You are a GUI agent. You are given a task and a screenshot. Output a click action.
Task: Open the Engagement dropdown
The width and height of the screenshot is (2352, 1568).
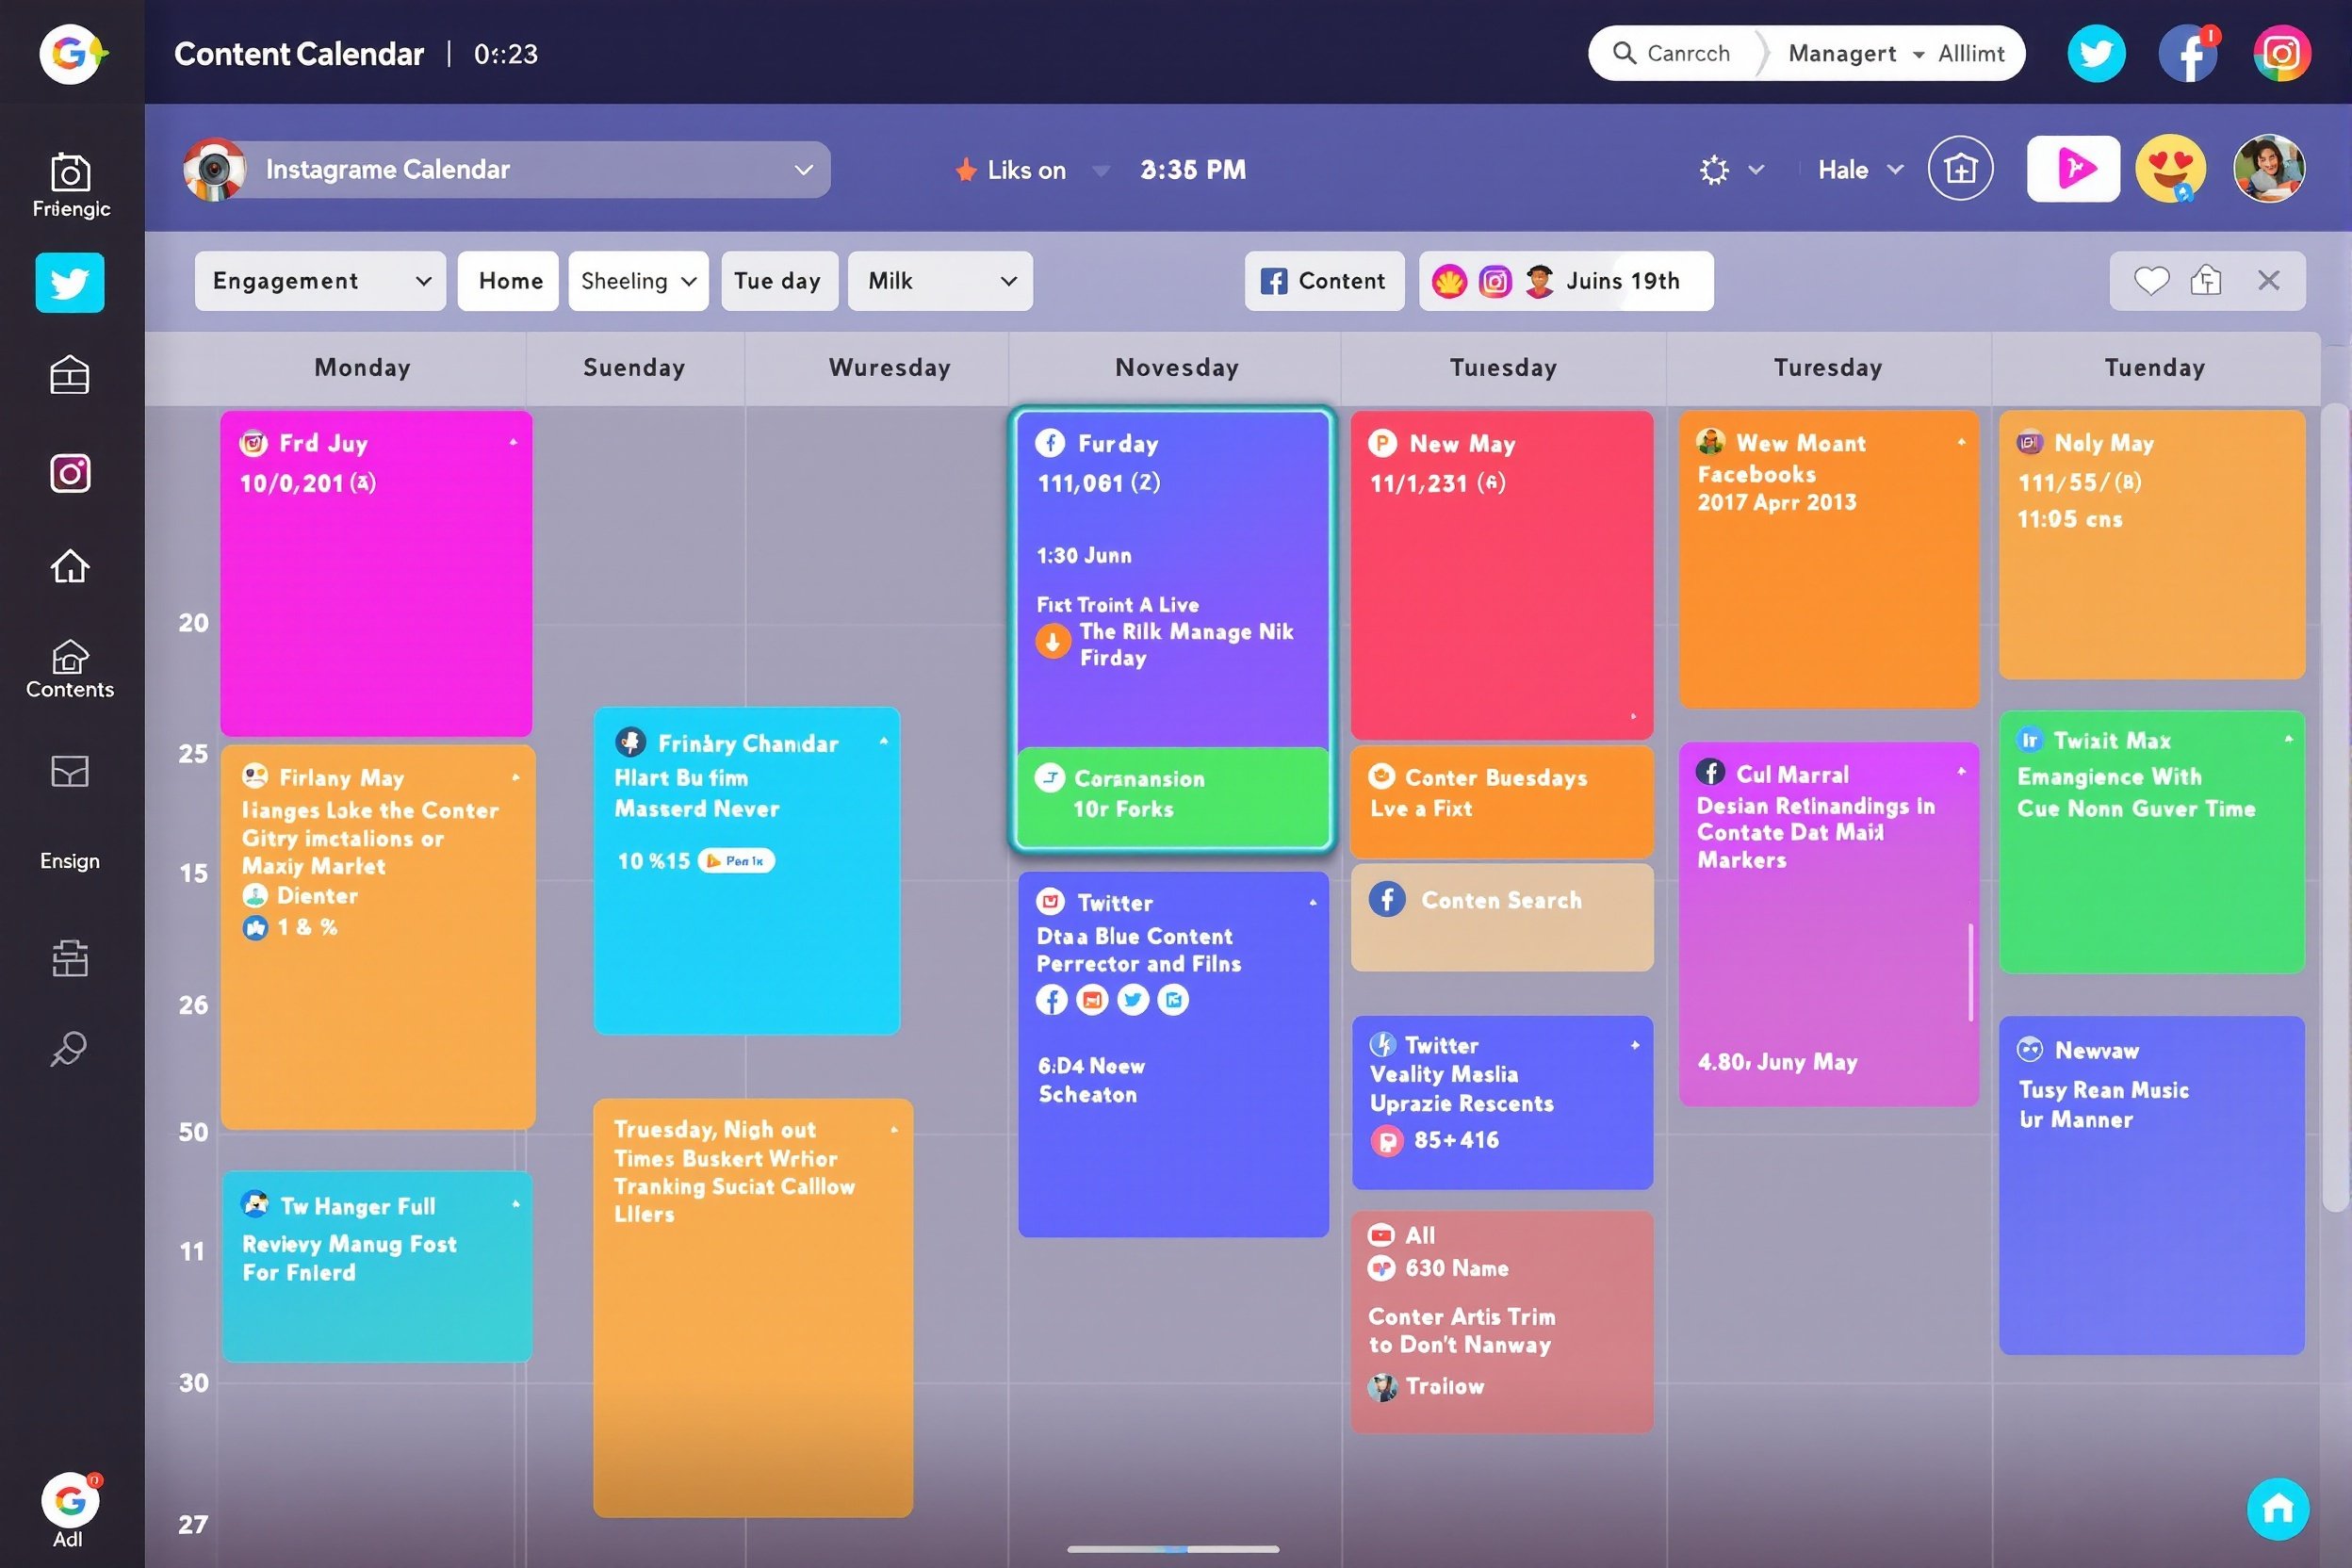(x=320, y=281)
